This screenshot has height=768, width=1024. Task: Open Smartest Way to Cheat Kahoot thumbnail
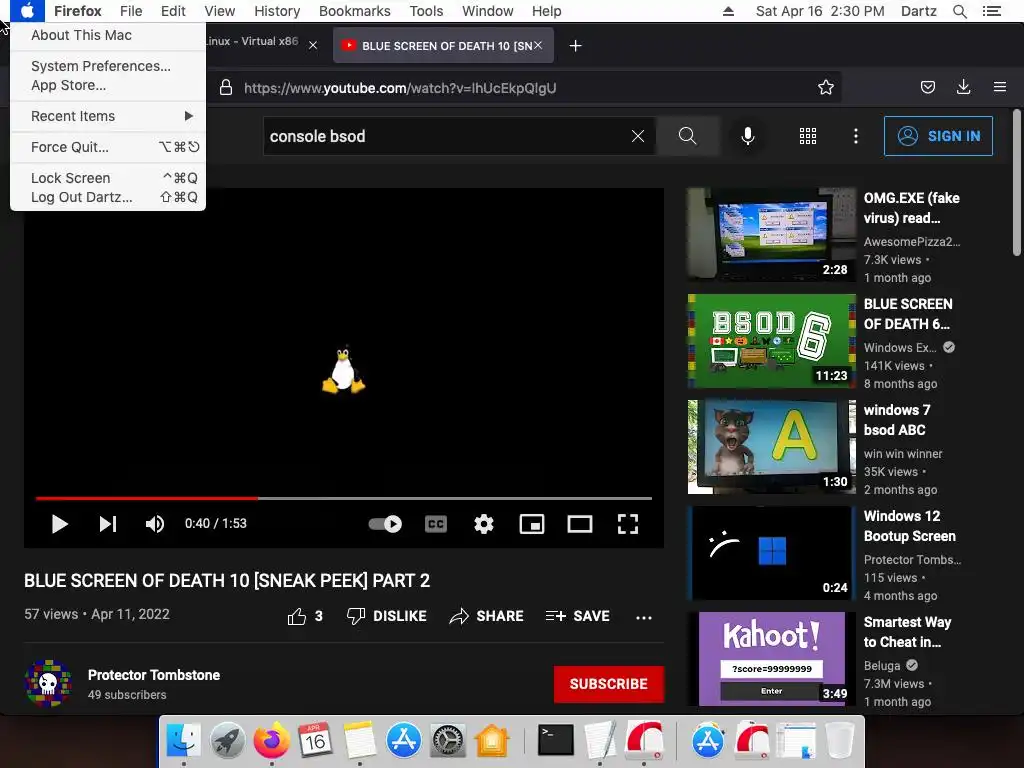[771, 658]
